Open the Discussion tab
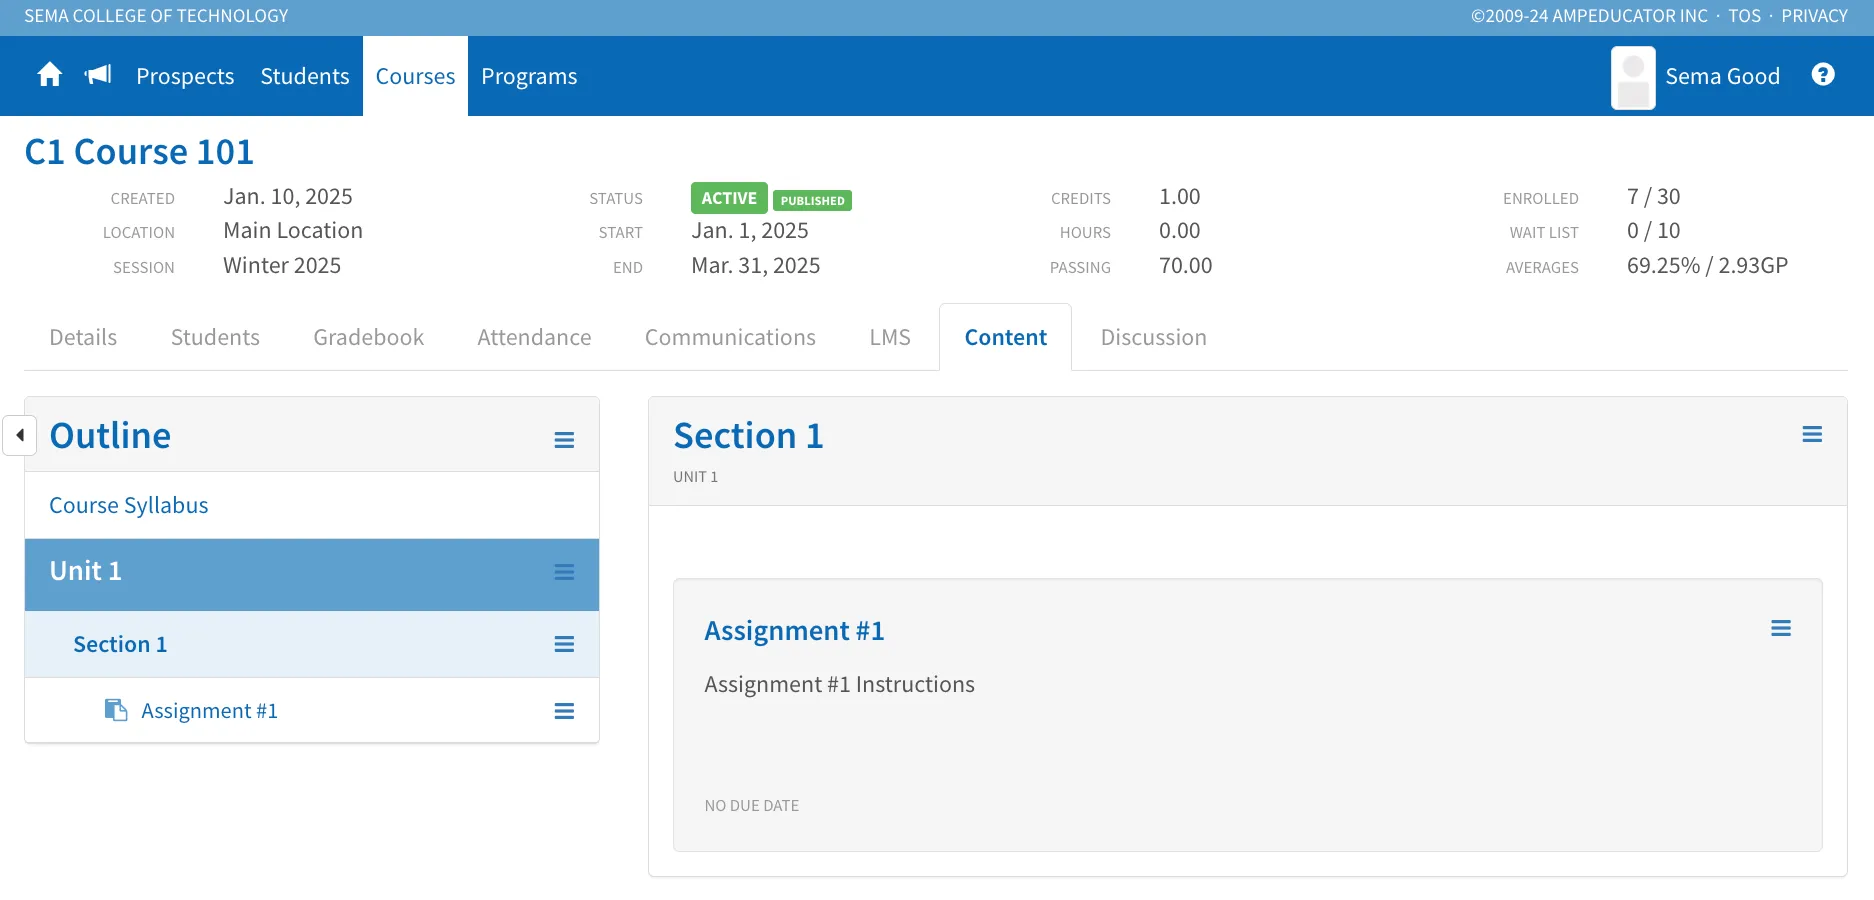 click(1153, 337)
